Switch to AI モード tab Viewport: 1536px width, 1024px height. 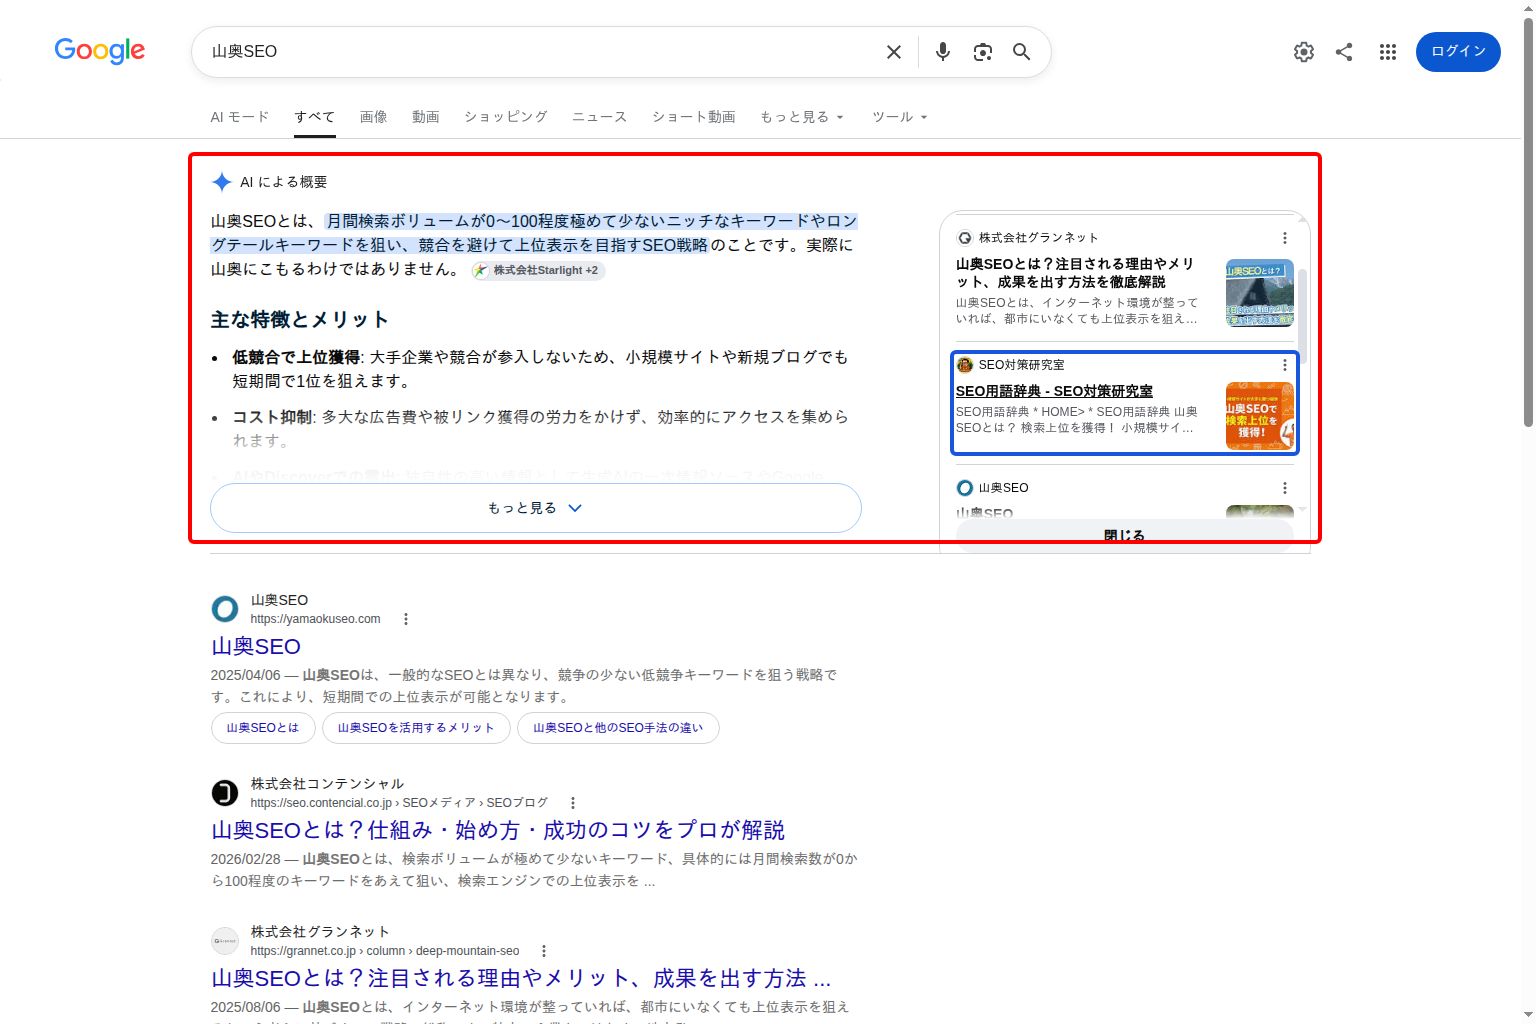(240, 117)
